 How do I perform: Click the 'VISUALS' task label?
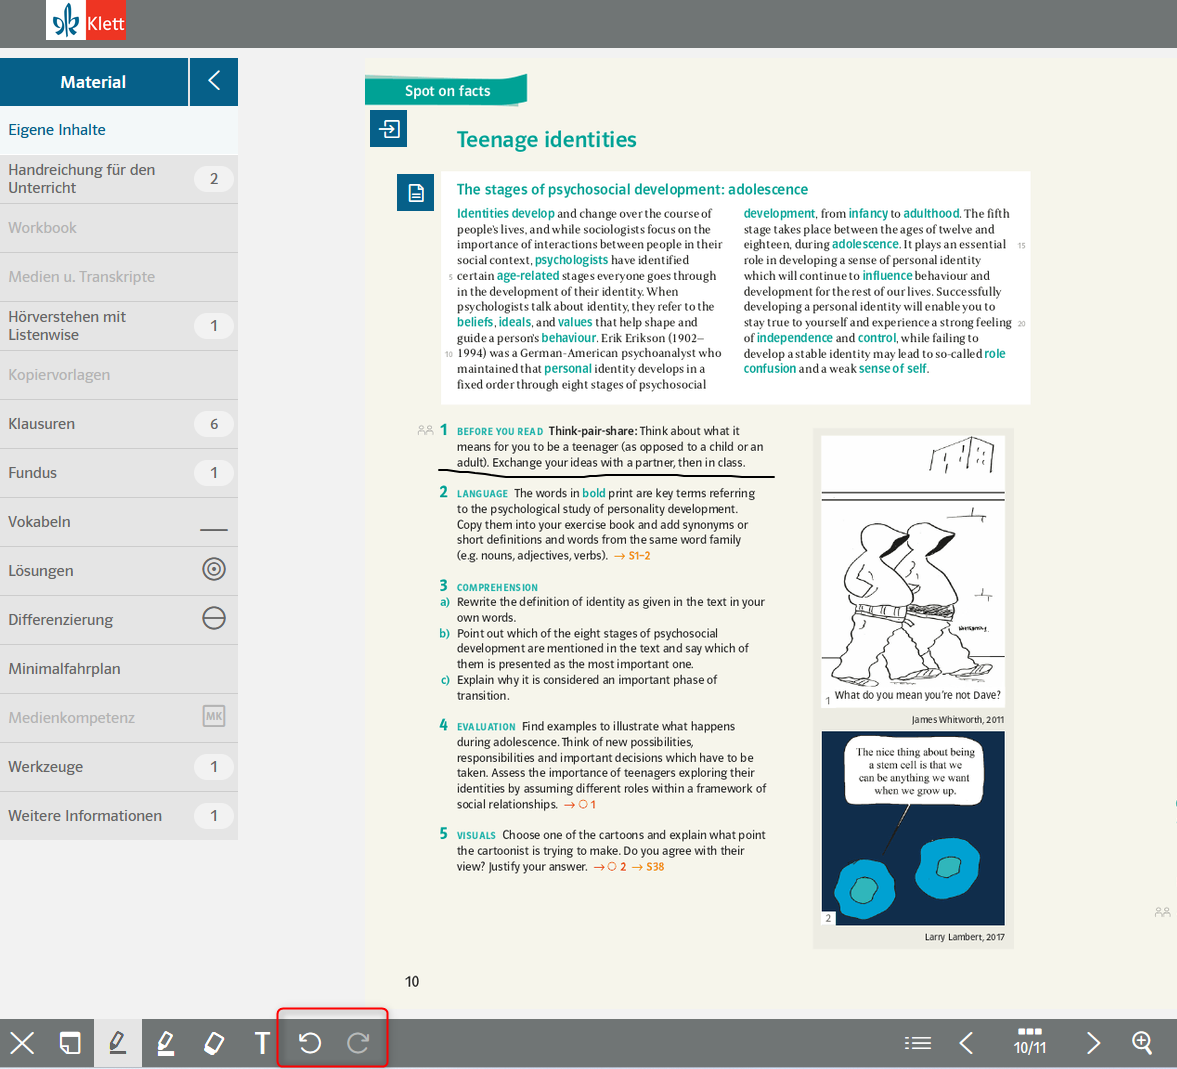tap(476, 835)
